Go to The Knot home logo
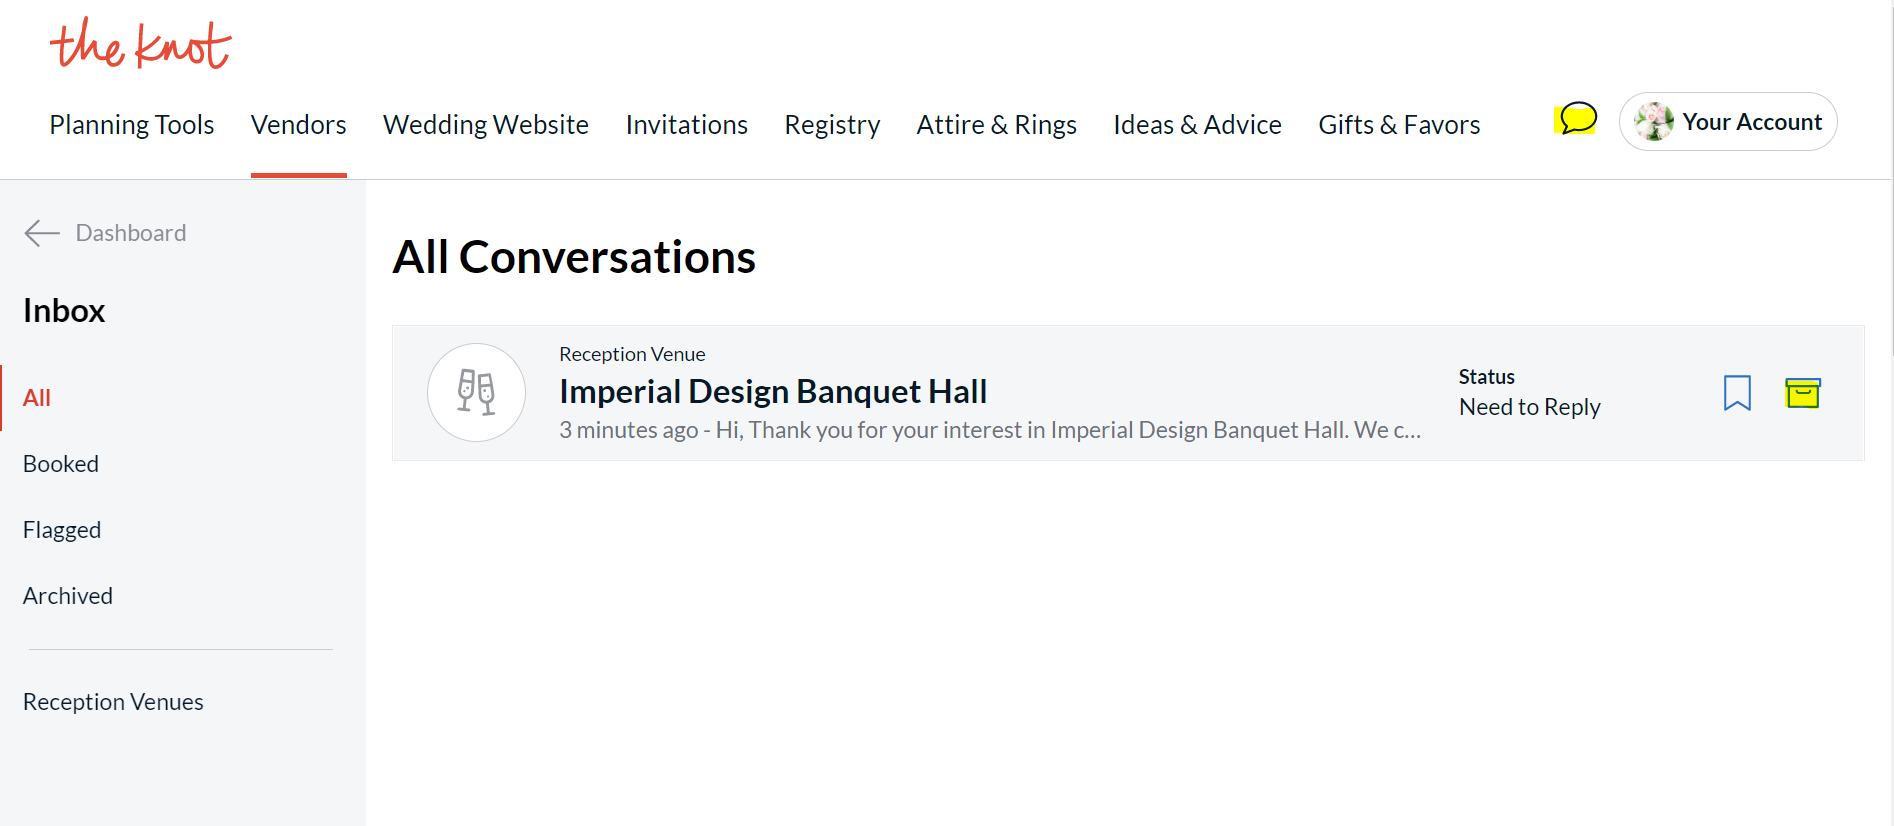 pyautogui.click(x=140, y=44)
